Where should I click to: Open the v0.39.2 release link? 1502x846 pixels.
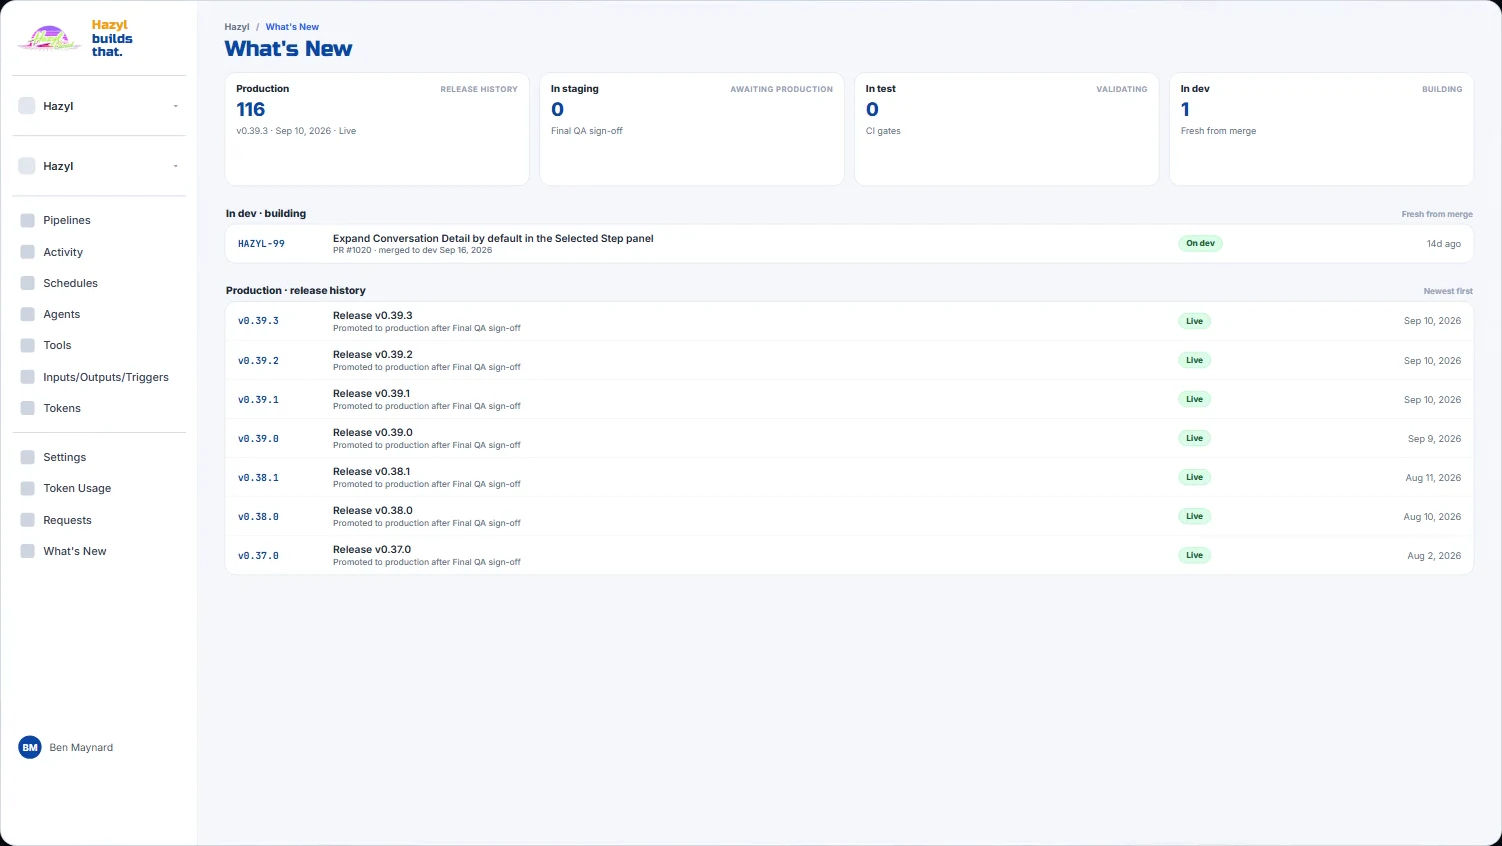(258, 360)
